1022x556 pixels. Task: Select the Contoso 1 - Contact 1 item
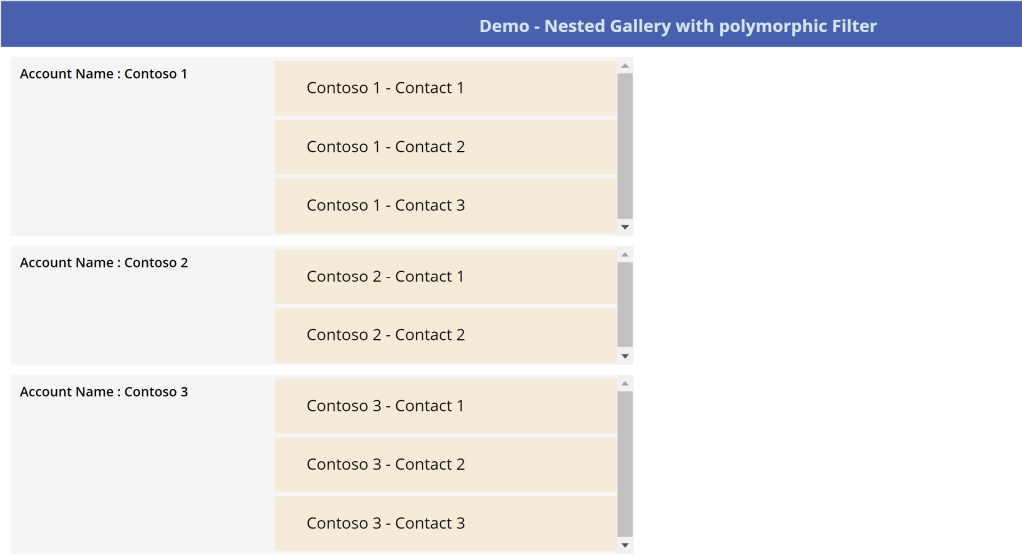point(445,88)
